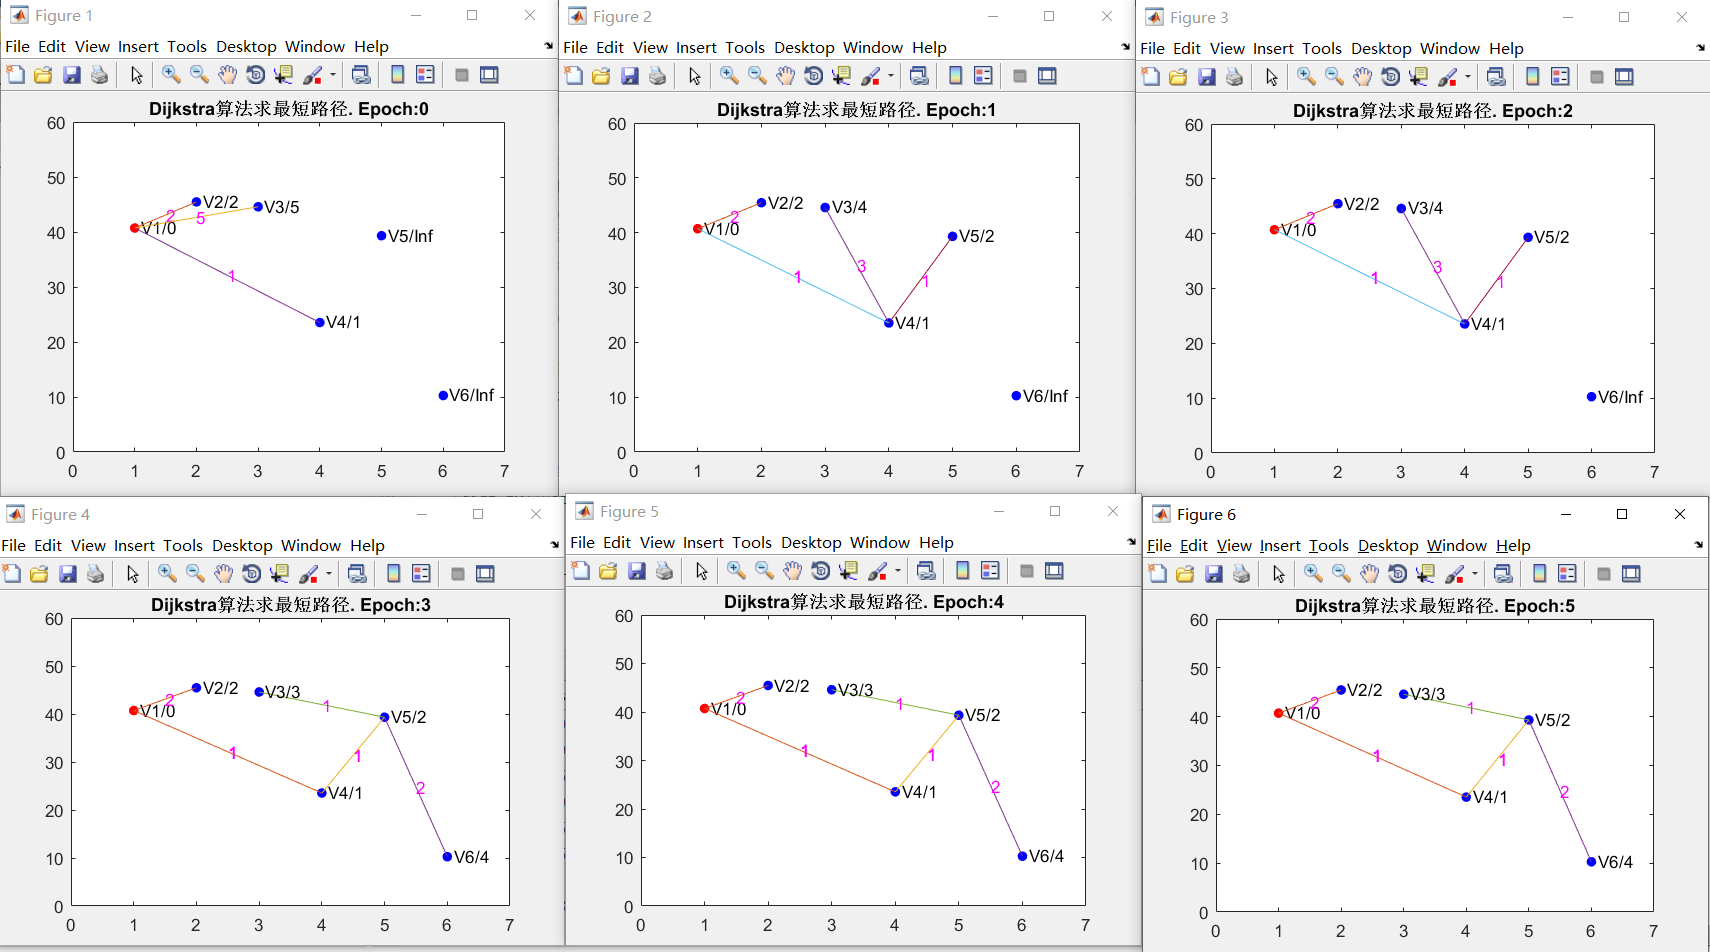Open Brush tool dropdown arrow in Figure 5
Image resolution: width=1710 pixels, height=952 pixels.
pyautogui.click(x=897, y=571)
